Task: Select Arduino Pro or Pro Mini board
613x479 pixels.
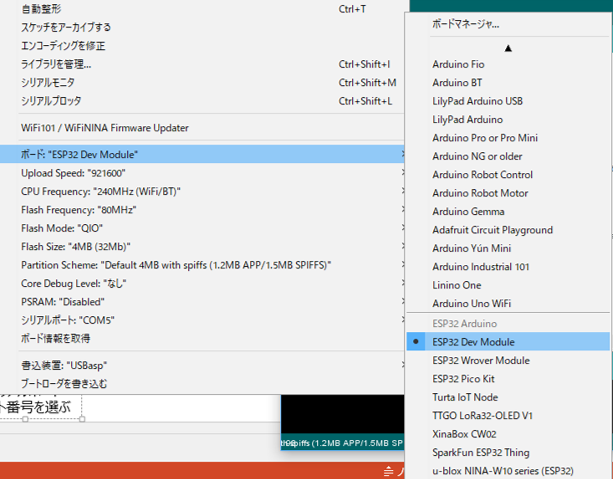Action: tap(508, 138)
